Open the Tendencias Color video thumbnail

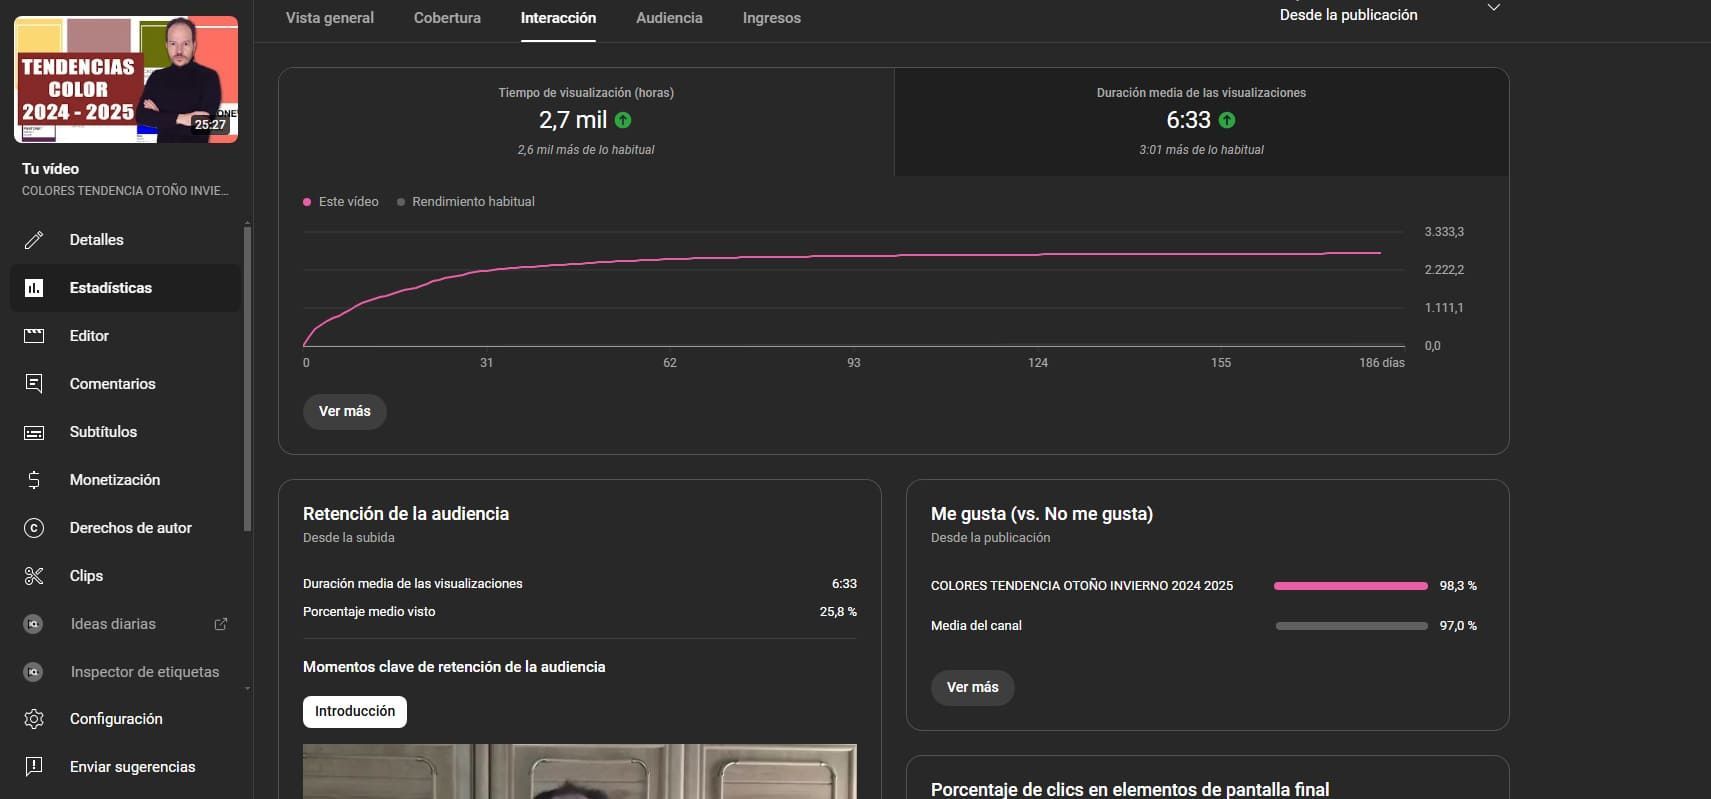click(x=126, y=80)
